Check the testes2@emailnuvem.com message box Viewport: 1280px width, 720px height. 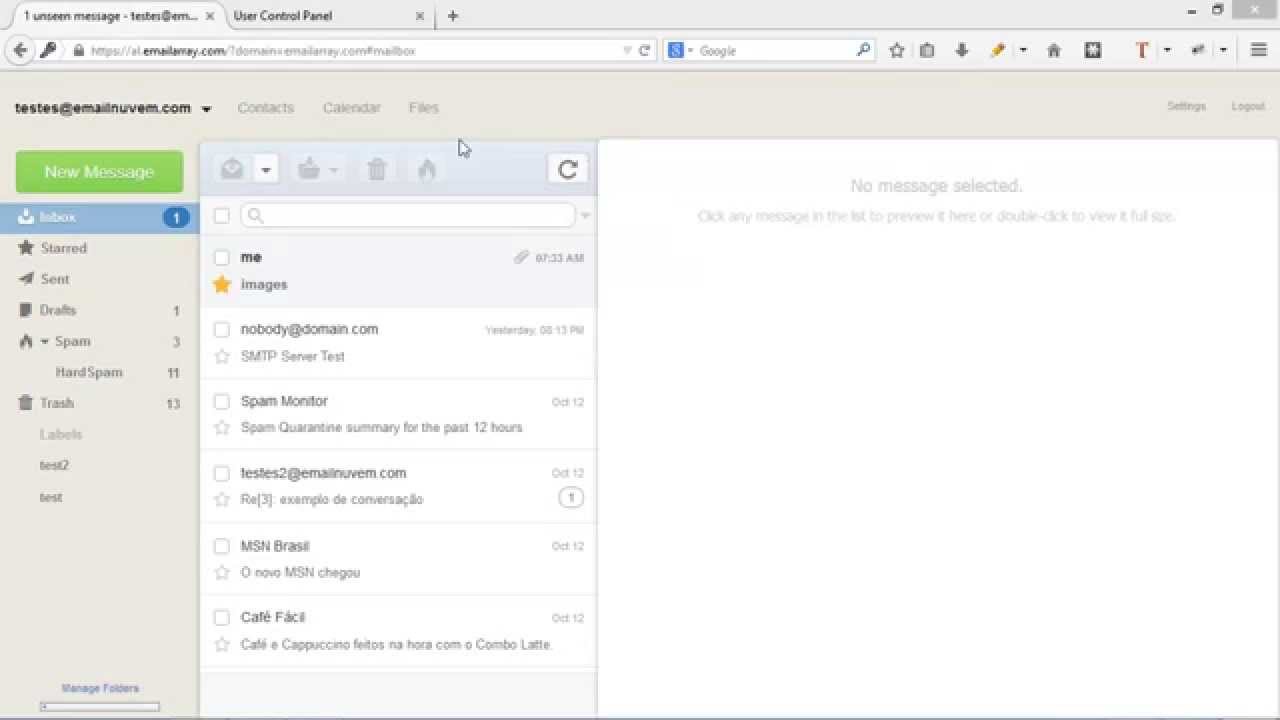(x=222, y=473)
